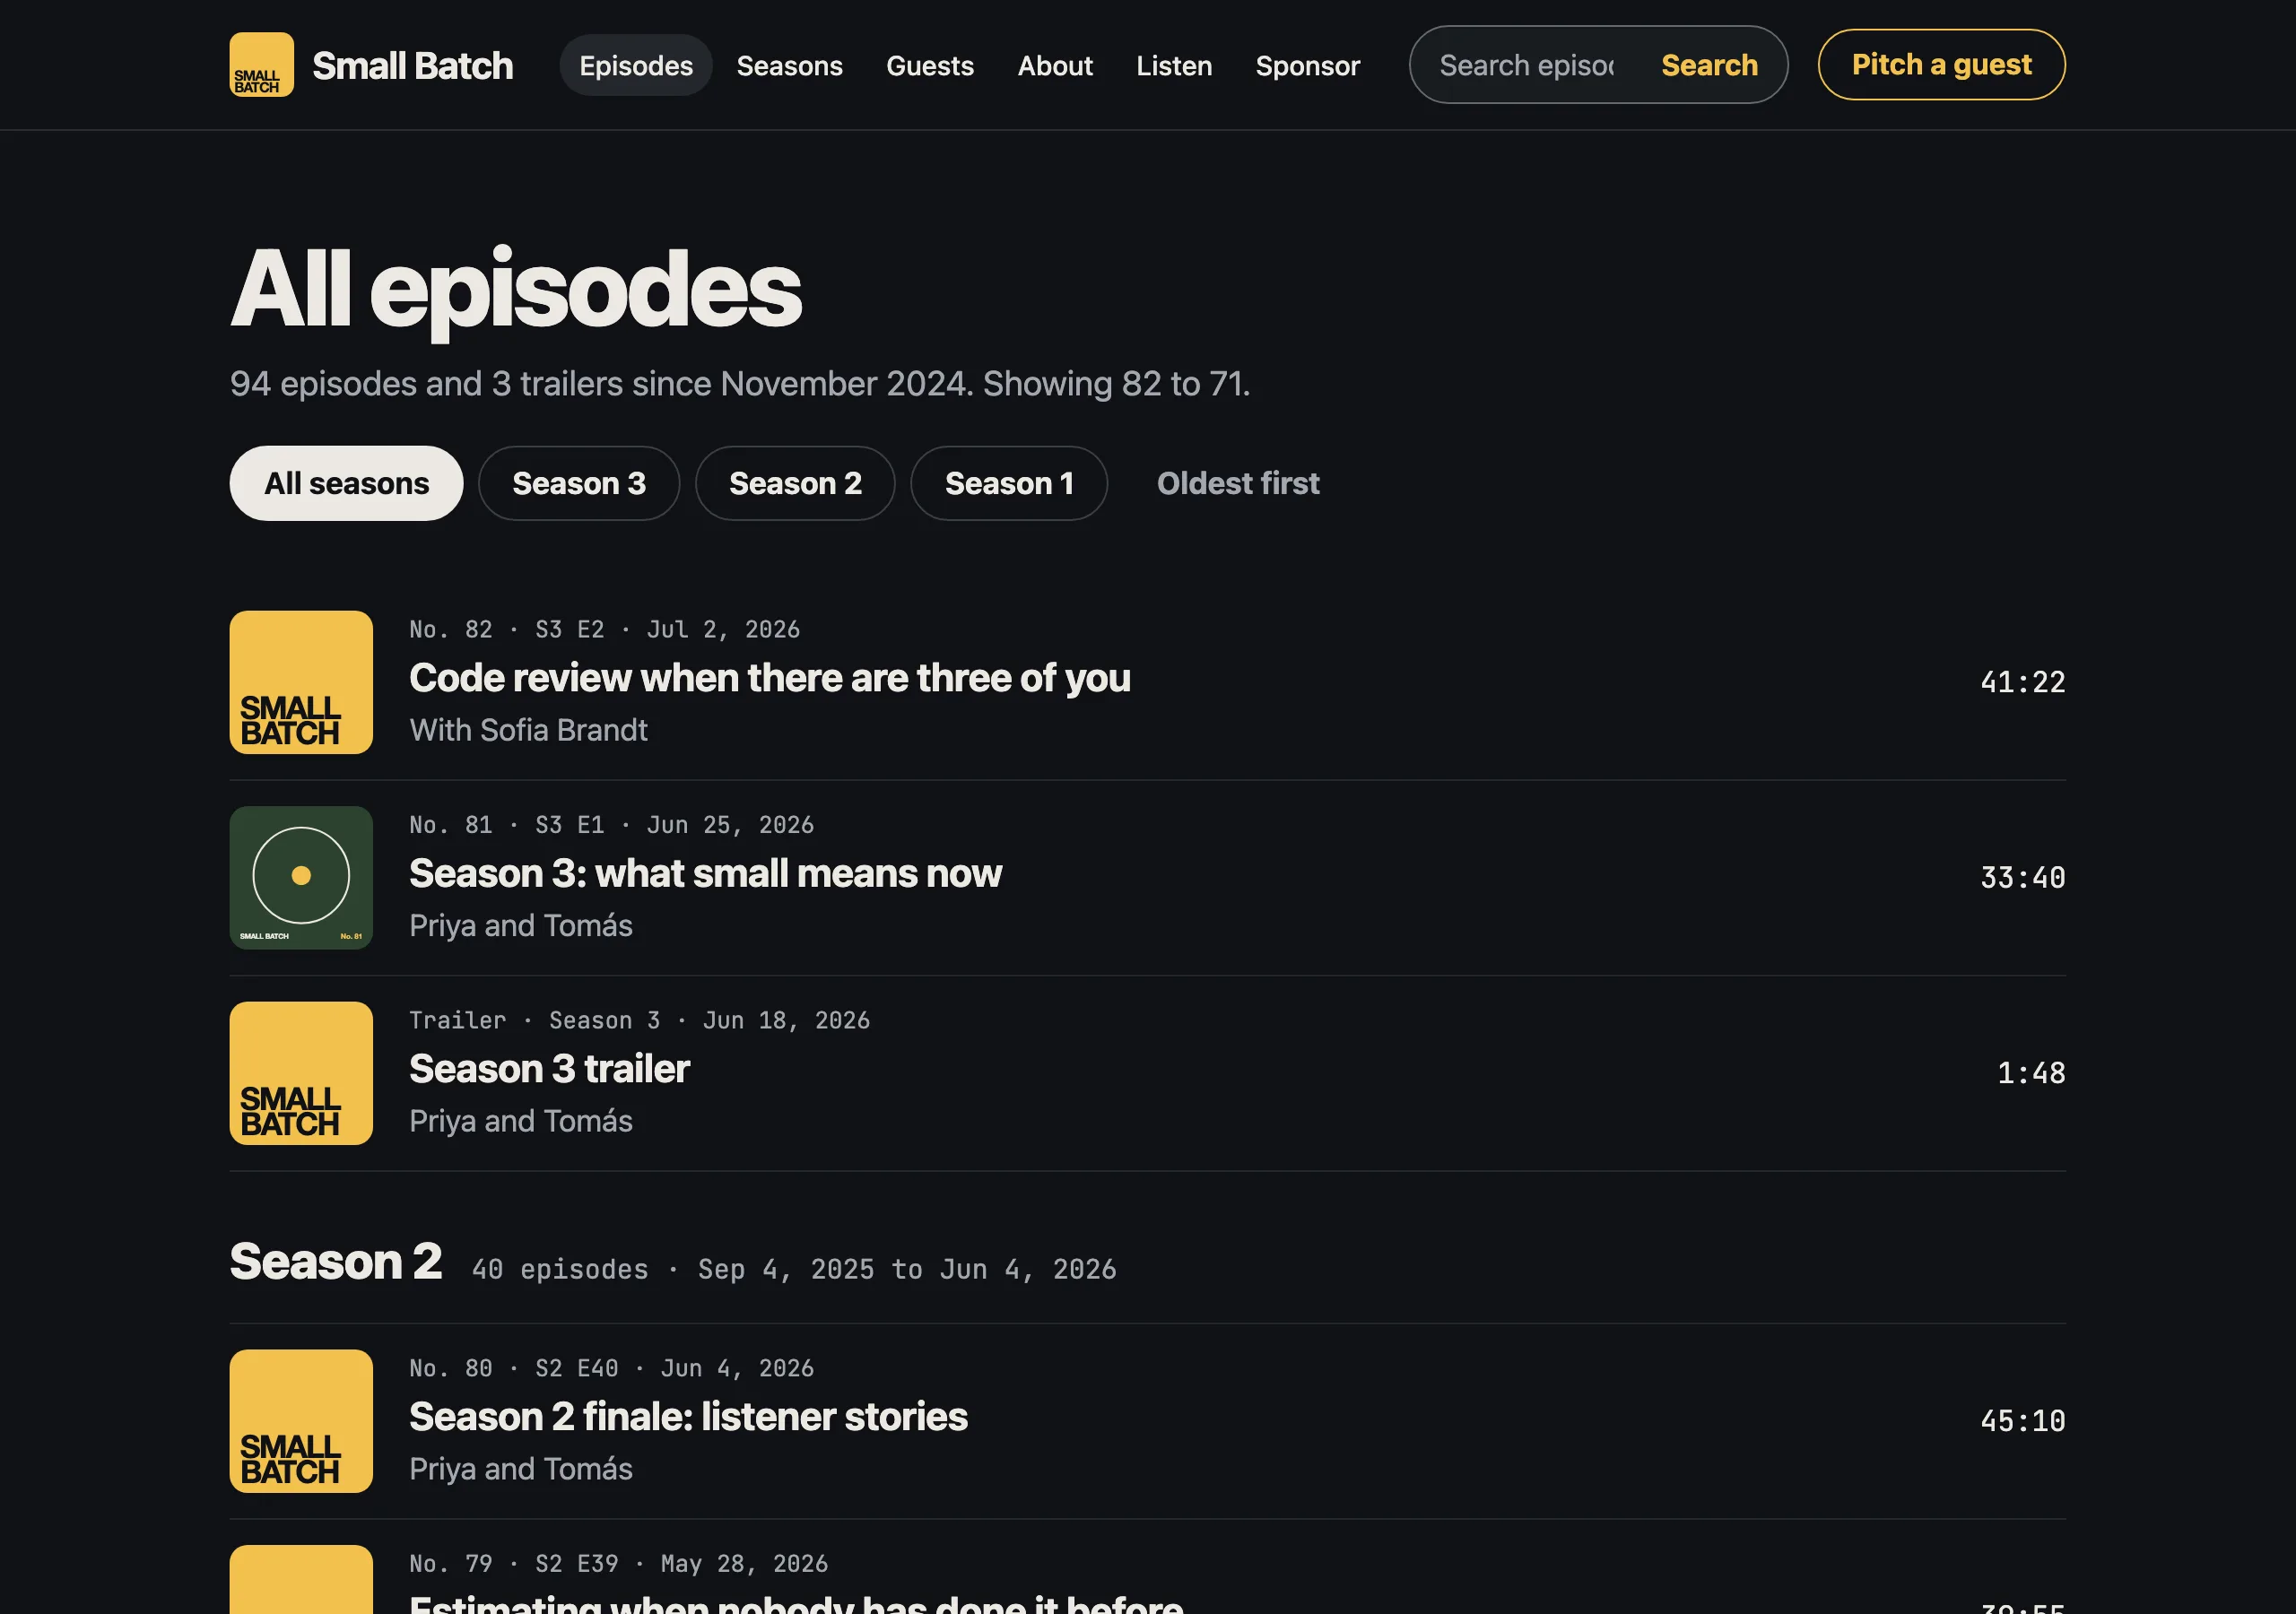This screenshot has width=2296, height=1614.
Task: Toggle Oldest first sort order
Action: point(1238,483)
